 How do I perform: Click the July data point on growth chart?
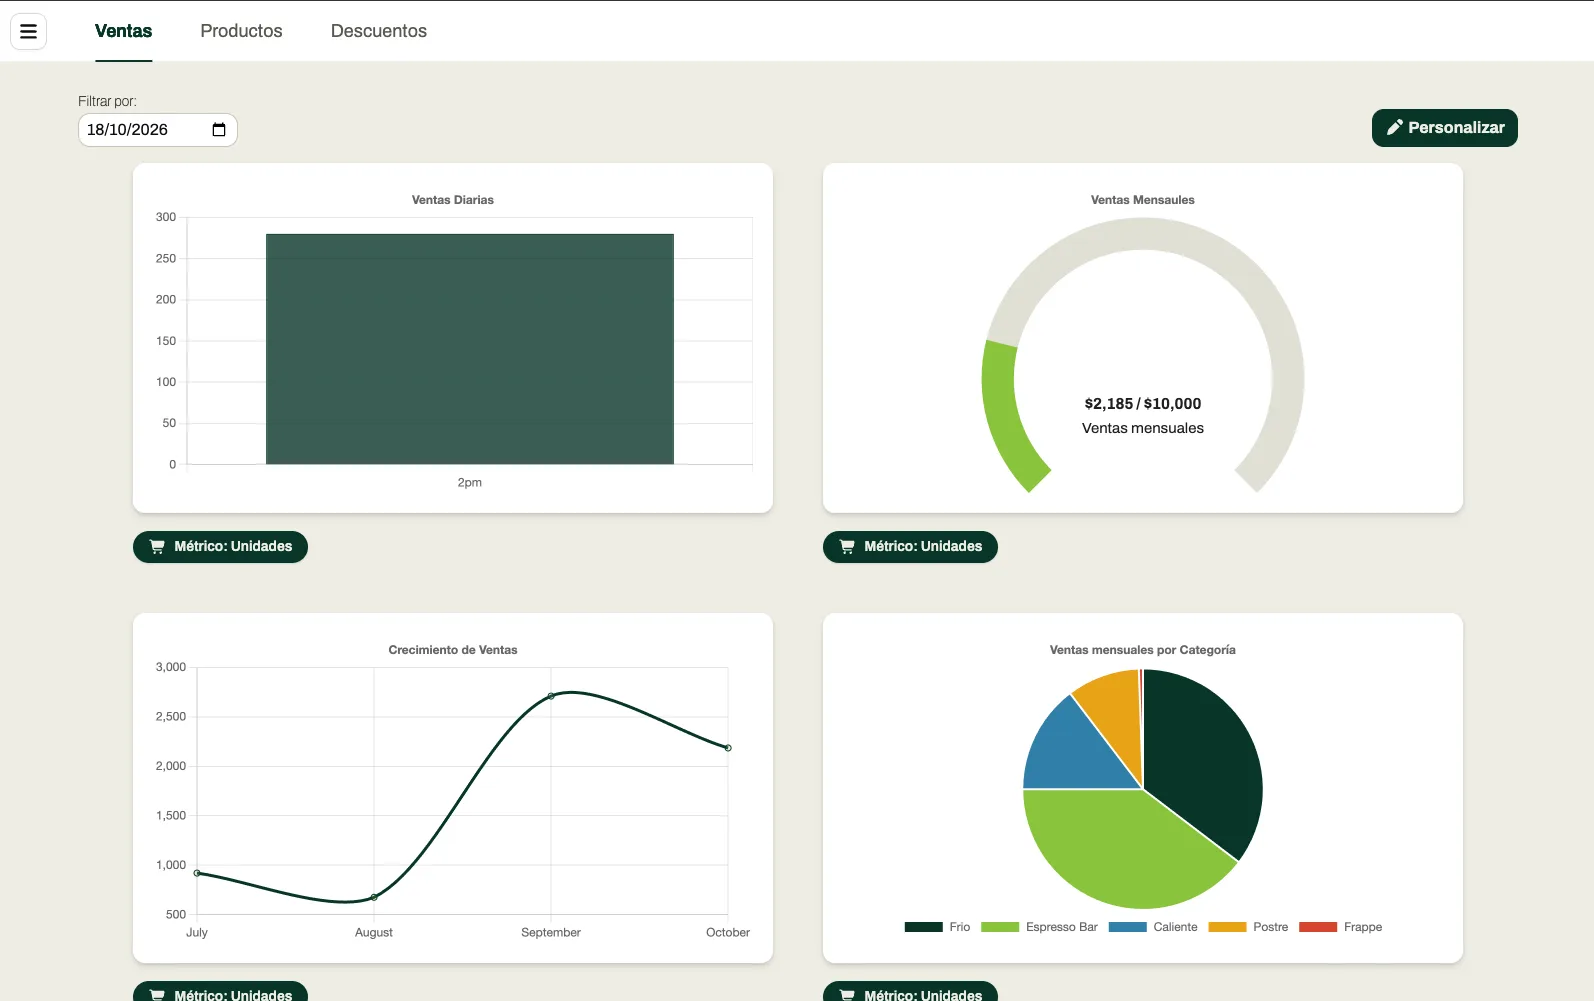pos(197,873)
